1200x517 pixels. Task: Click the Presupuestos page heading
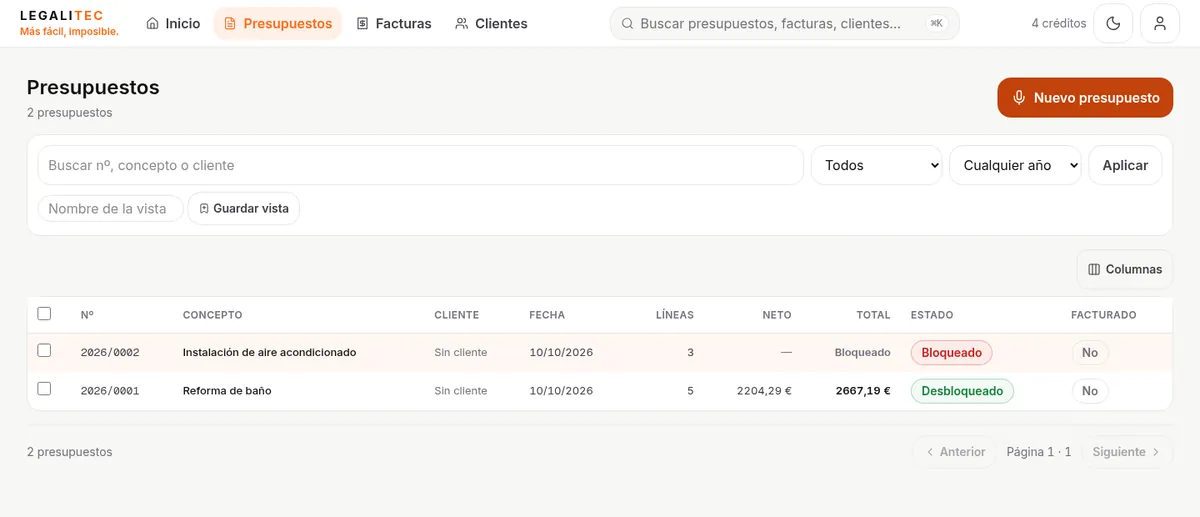93,87
